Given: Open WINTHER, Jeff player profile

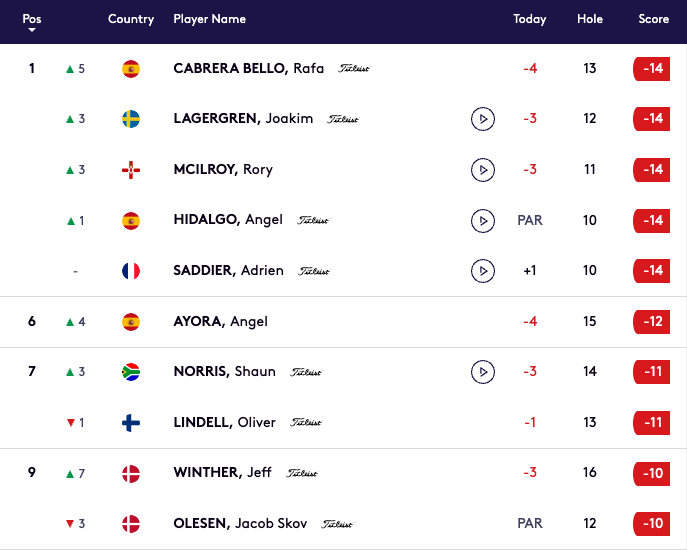Looking at the screenshot, I should pos(222,473).
